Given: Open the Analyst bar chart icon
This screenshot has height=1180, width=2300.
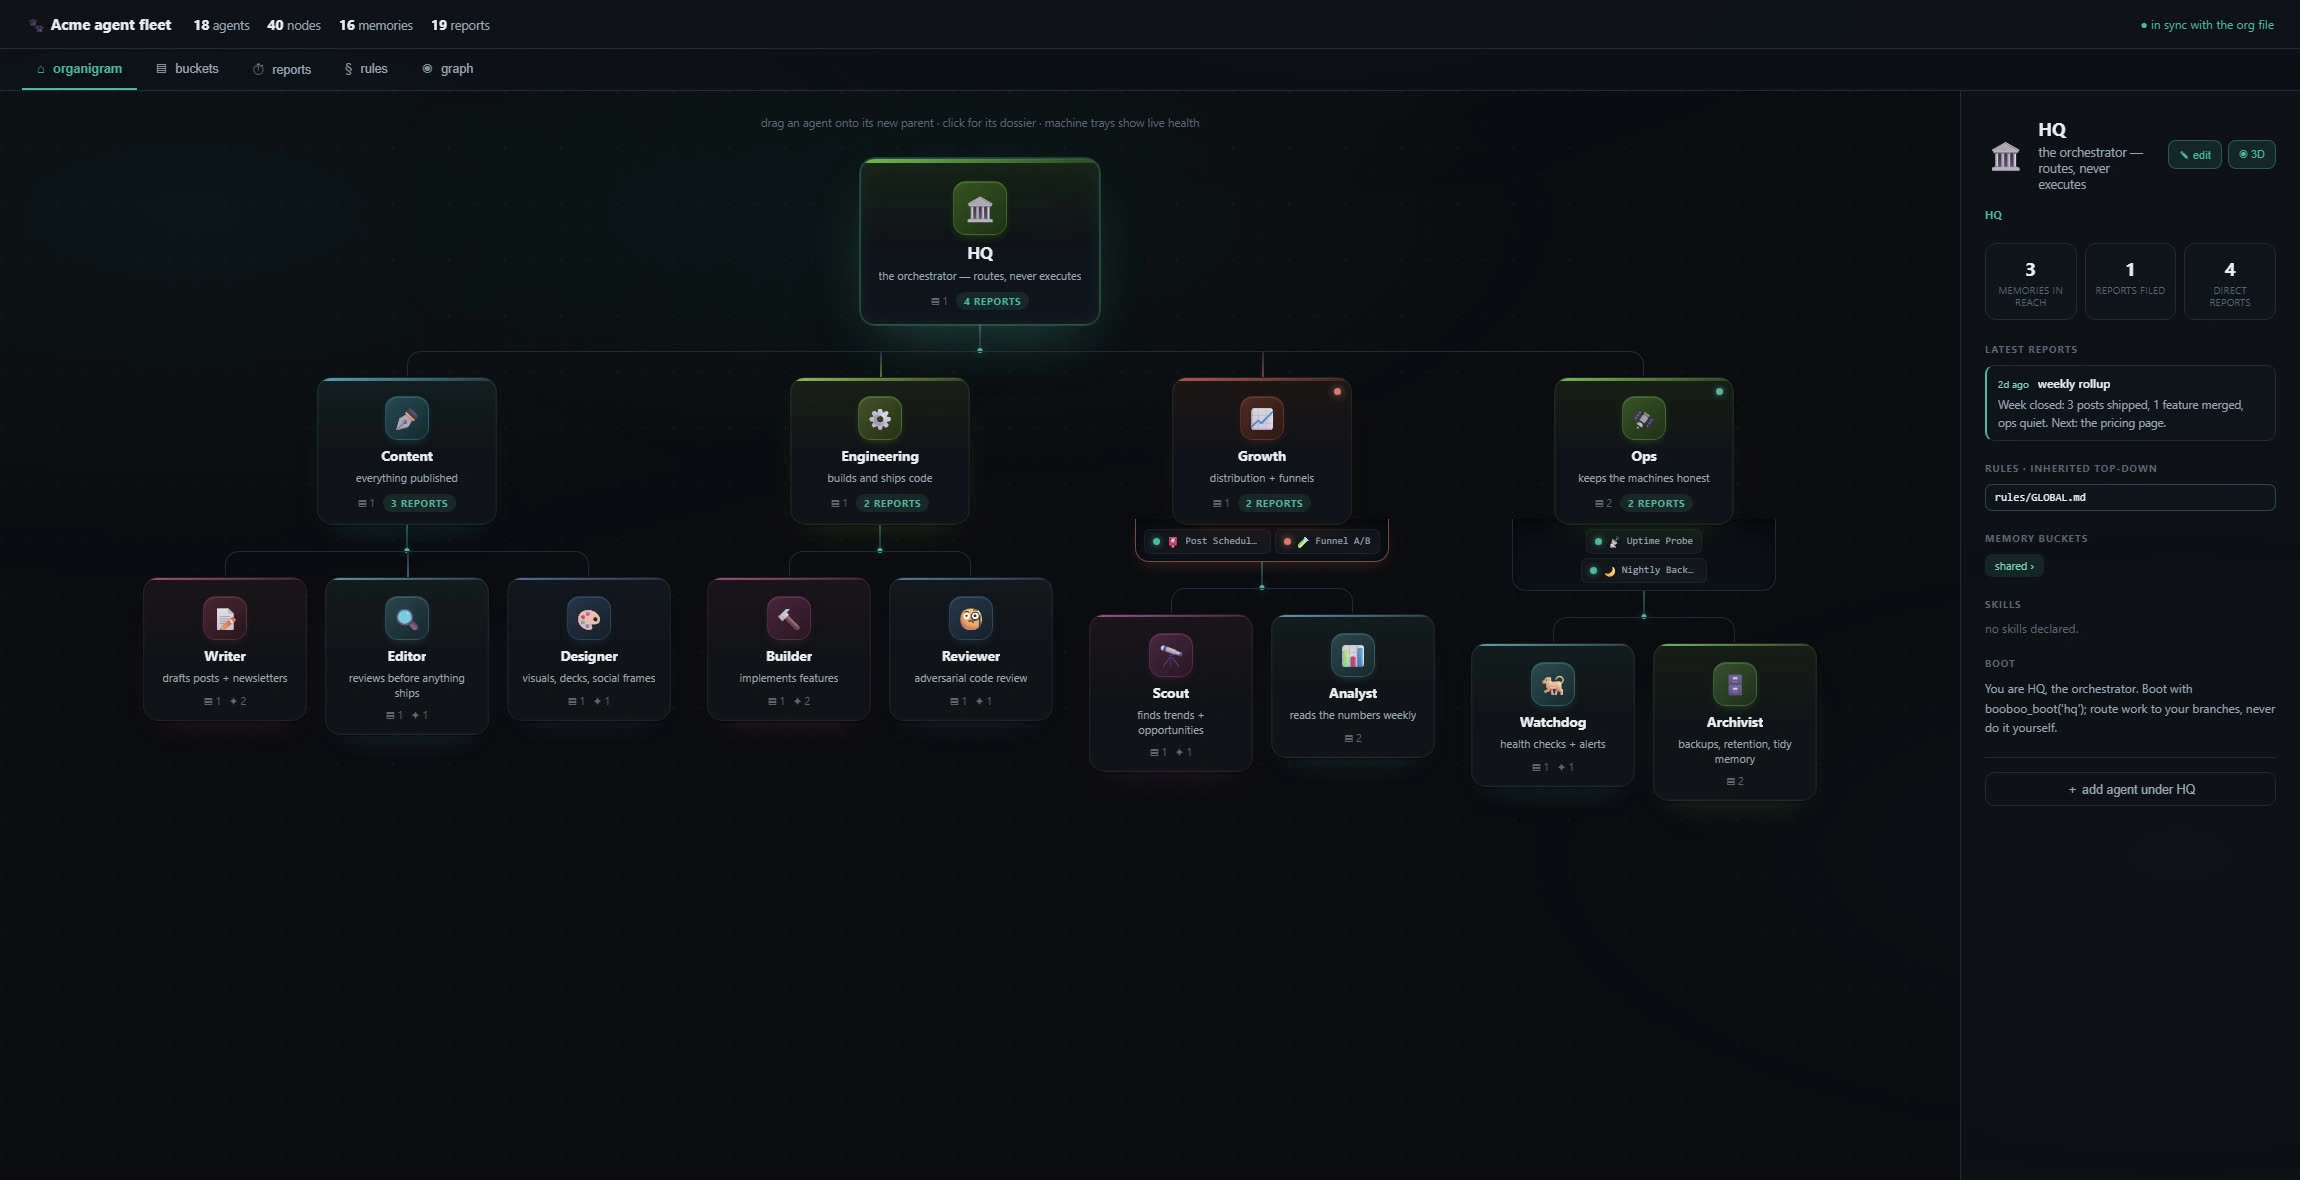Looking at the screenshot, I should [x=1352, y=655].
